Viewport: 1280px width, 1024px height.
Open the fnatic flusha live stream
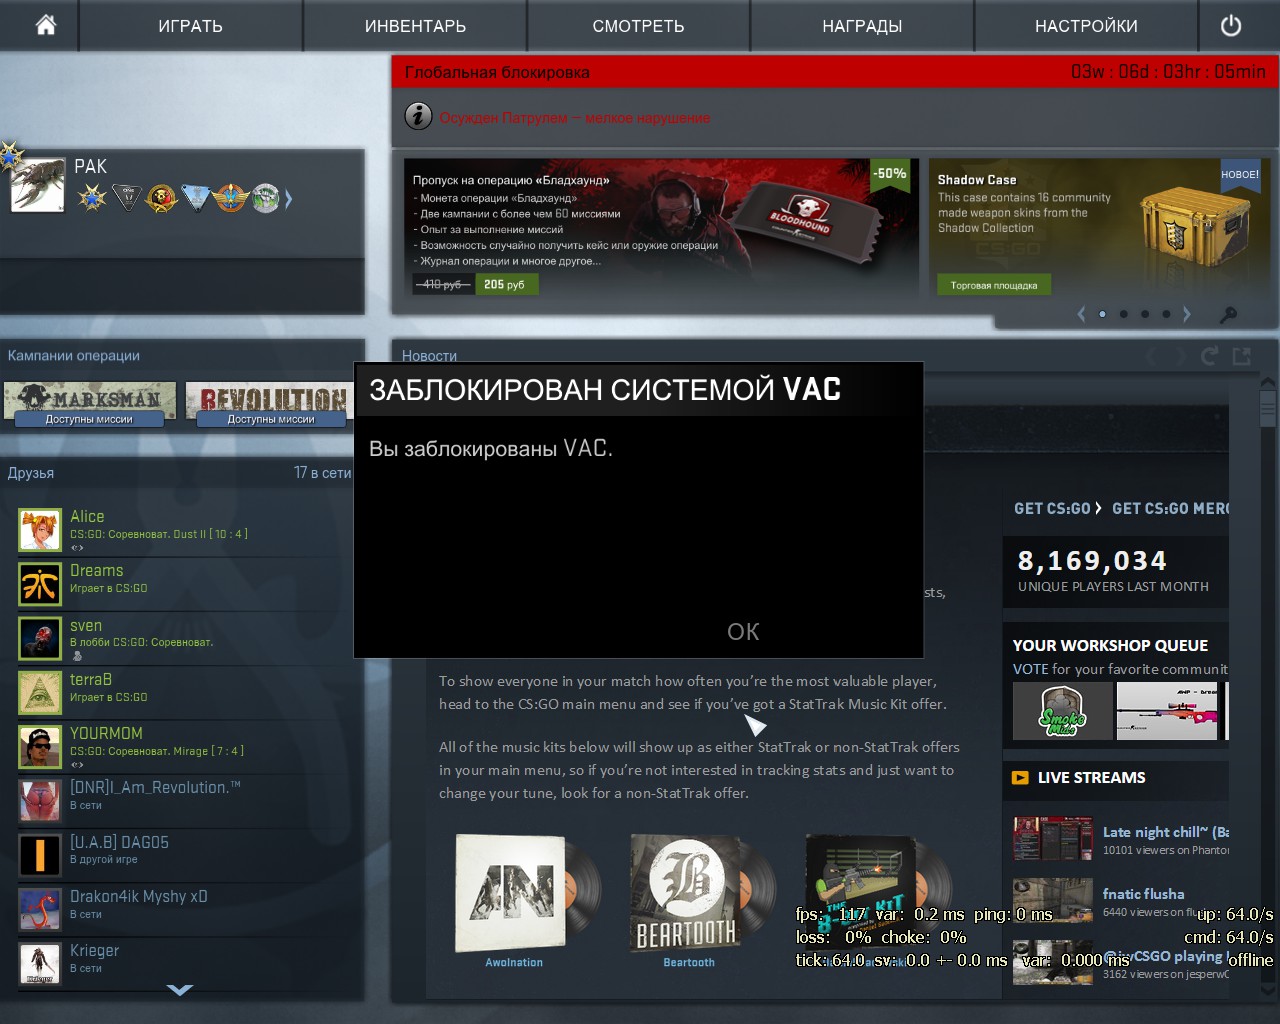click(1120, 901)
